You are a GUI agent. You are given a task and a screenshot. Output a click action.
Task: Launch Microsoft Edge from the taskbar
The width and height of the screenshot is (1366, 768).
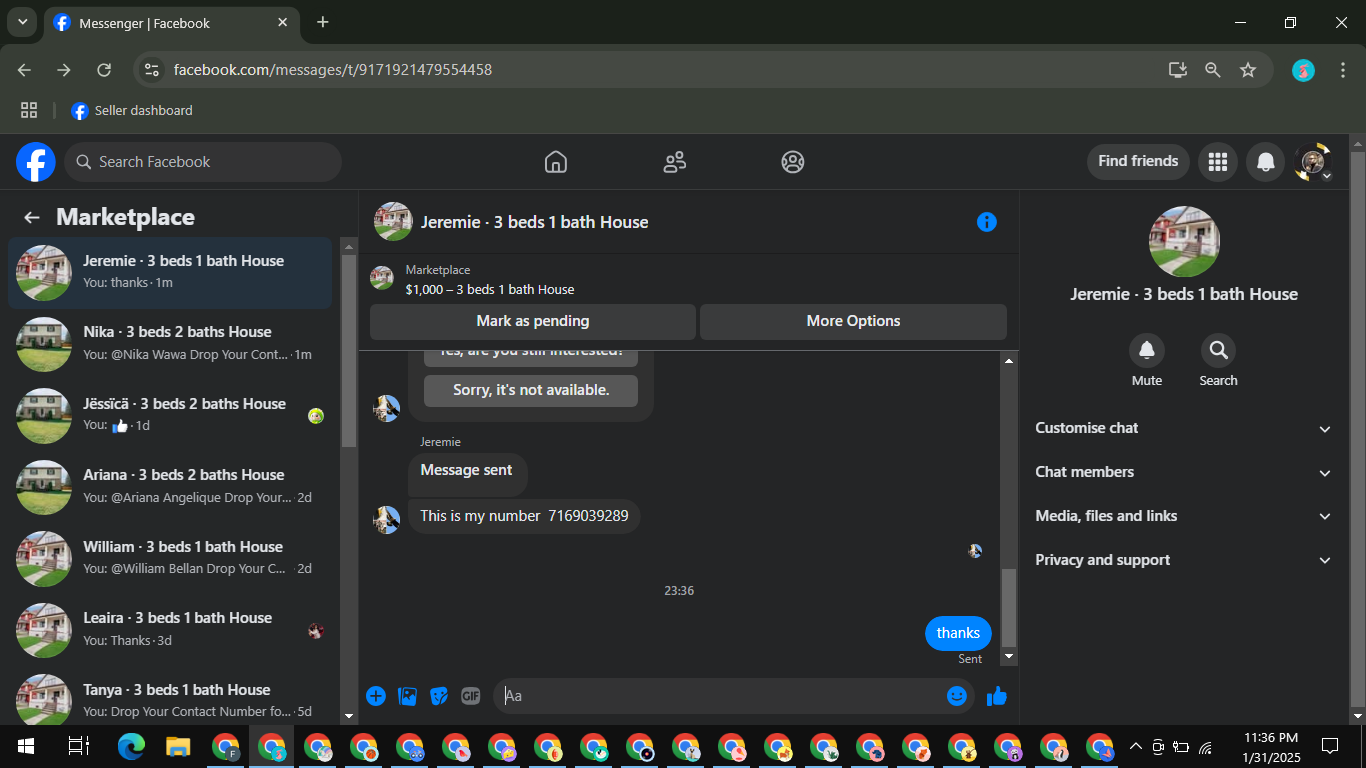coord(131,746)
